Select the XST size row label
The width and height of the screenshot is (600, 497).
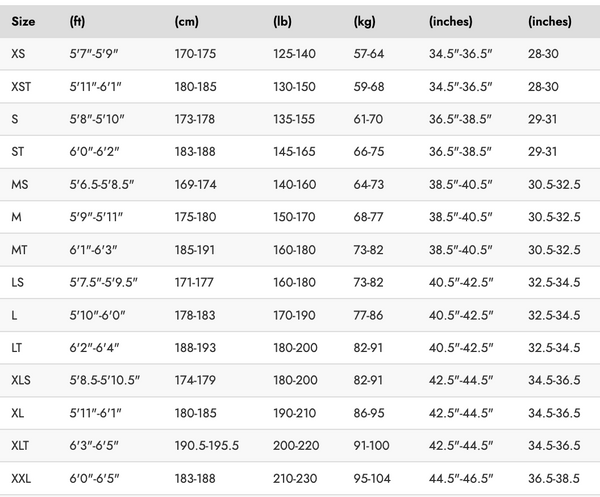[x=22, y=87]
